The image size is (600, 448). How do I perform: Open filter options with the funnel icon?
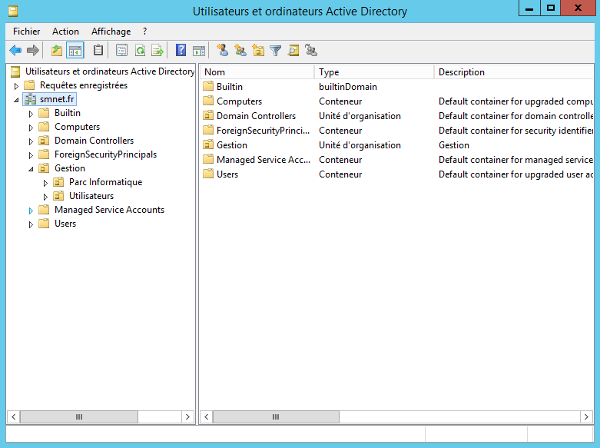[276, 51]
